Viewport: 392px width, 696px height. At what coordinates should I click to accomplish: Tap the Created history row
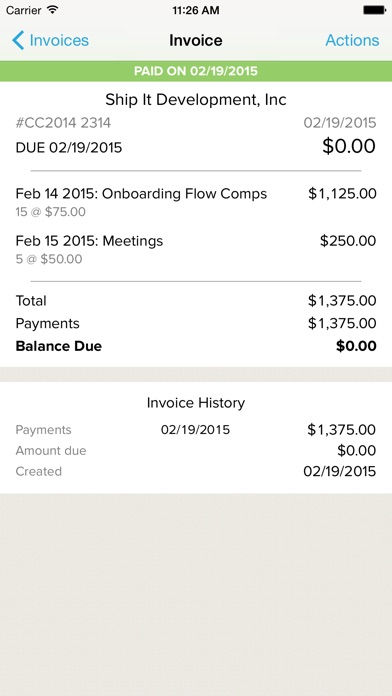[196, 471]
